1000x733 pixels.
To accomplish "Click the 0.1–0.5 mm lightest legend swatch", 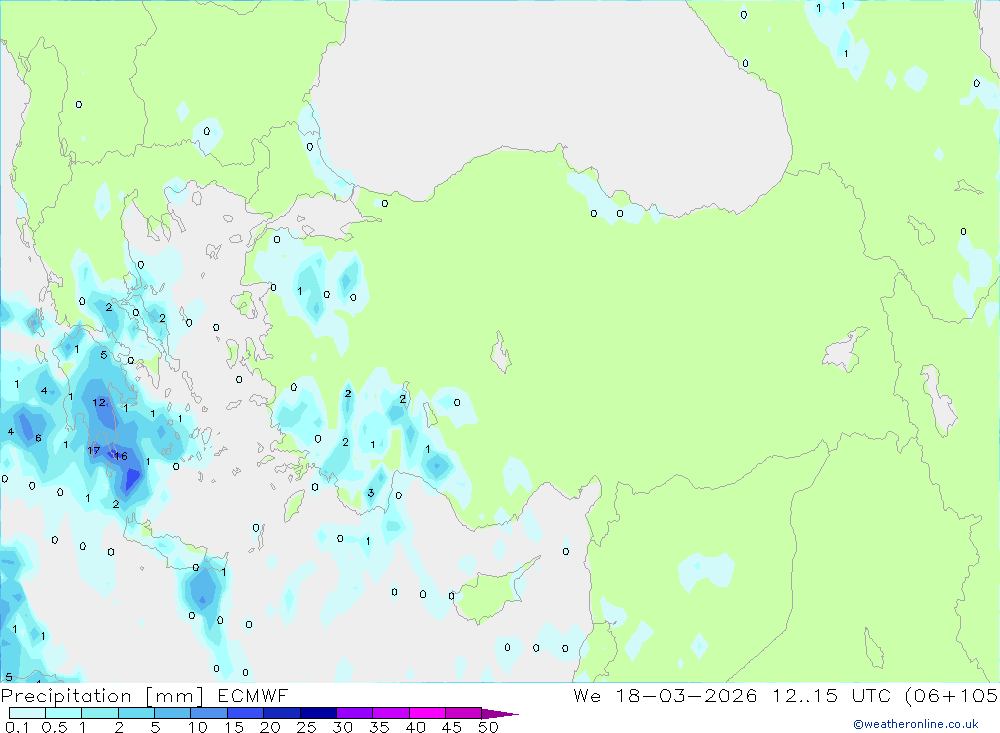I will 27,713.
